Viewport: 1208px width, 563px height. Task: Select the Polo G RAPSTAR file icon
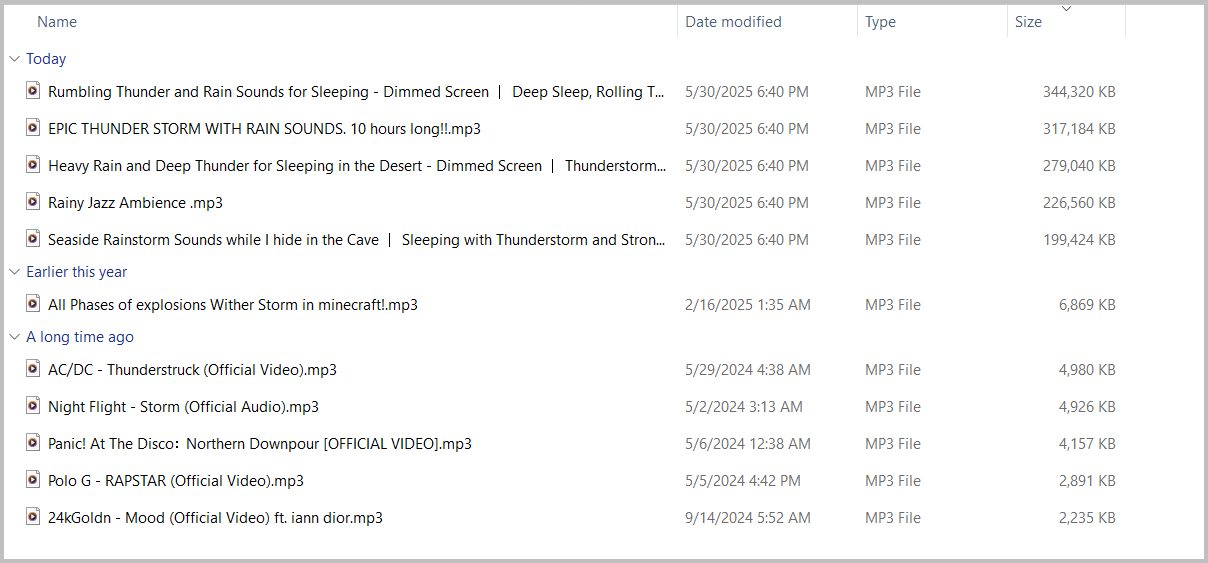point(33,481)
